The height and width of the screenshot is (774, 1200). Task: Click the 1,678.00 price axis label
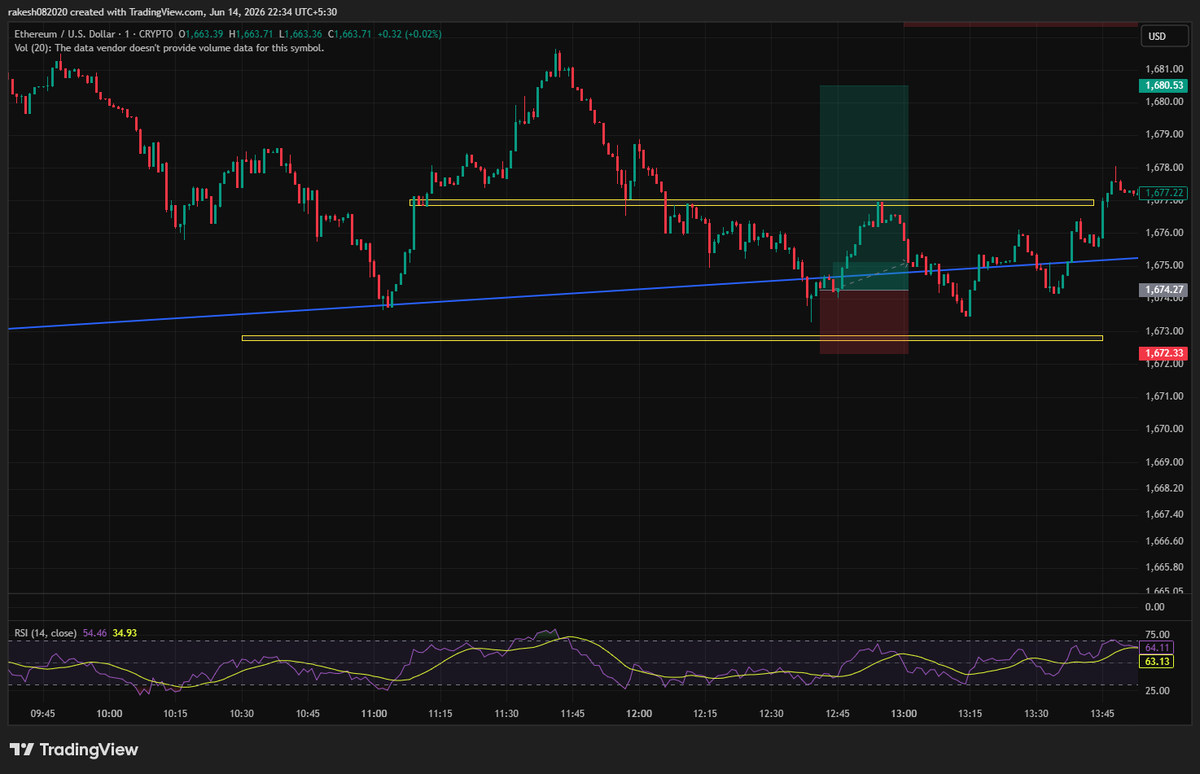tap(1164, 167)
